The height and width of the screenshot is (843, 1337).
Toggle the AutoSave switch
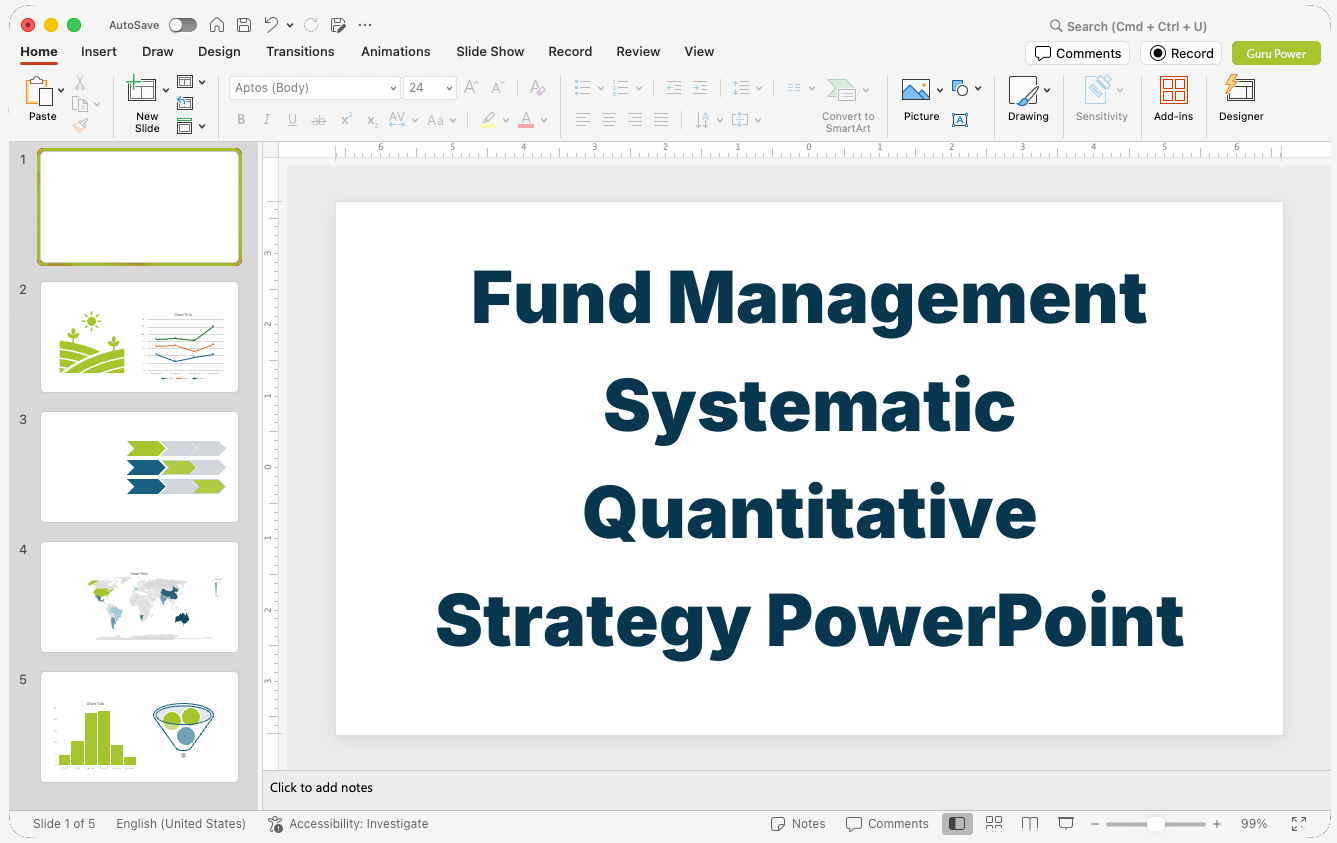coord(183,25)
